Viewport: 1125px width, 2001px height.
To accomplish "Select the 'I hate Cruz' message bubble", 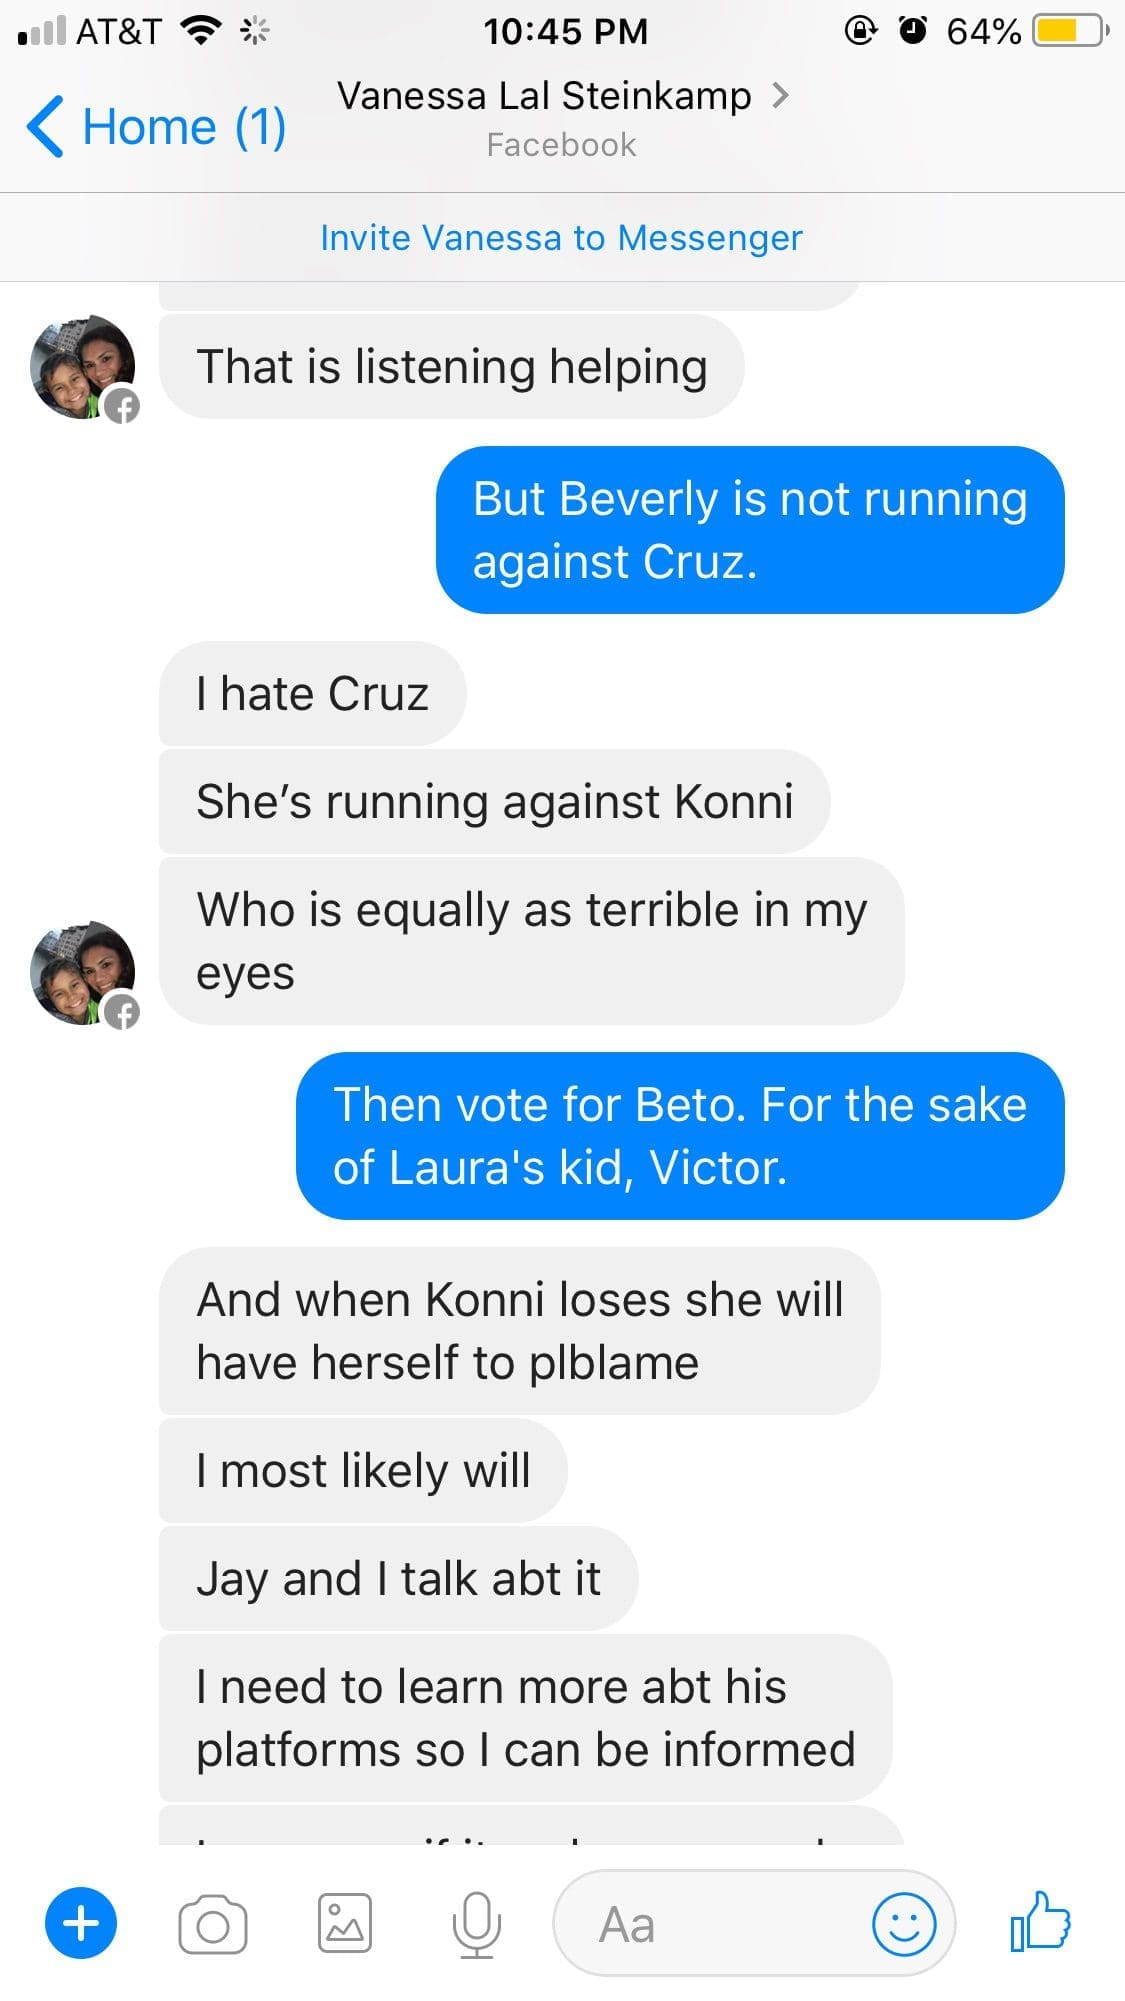I will click(x=312, y=694).
